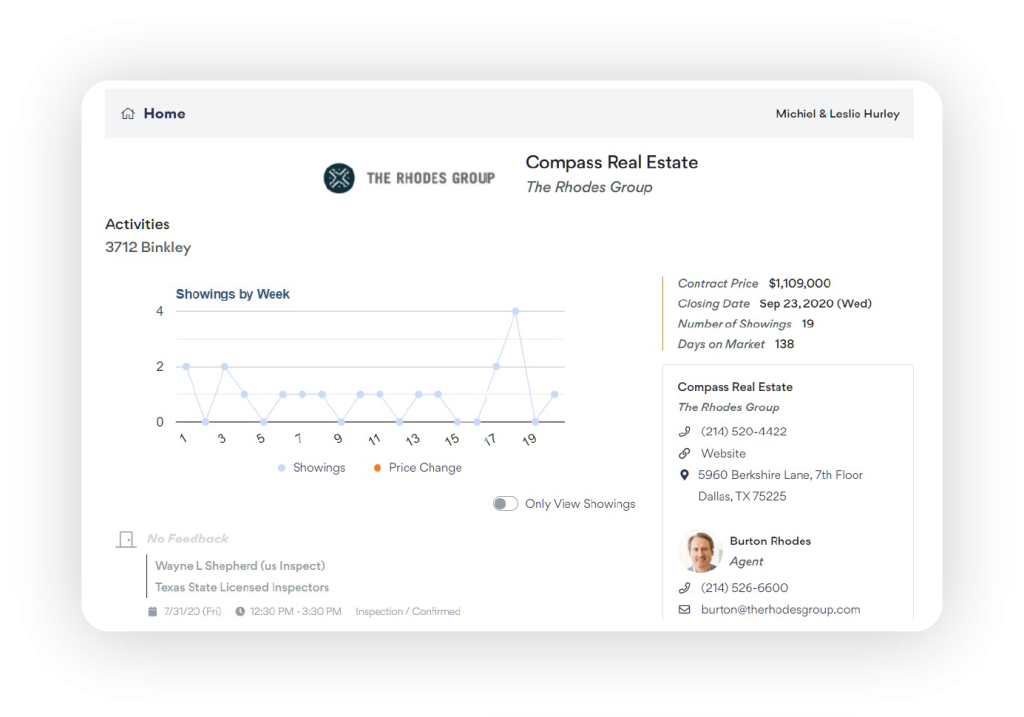This screenshot has height=717, width=1024.
Task: Open the Website link
Action: click(x=723, y=454)
